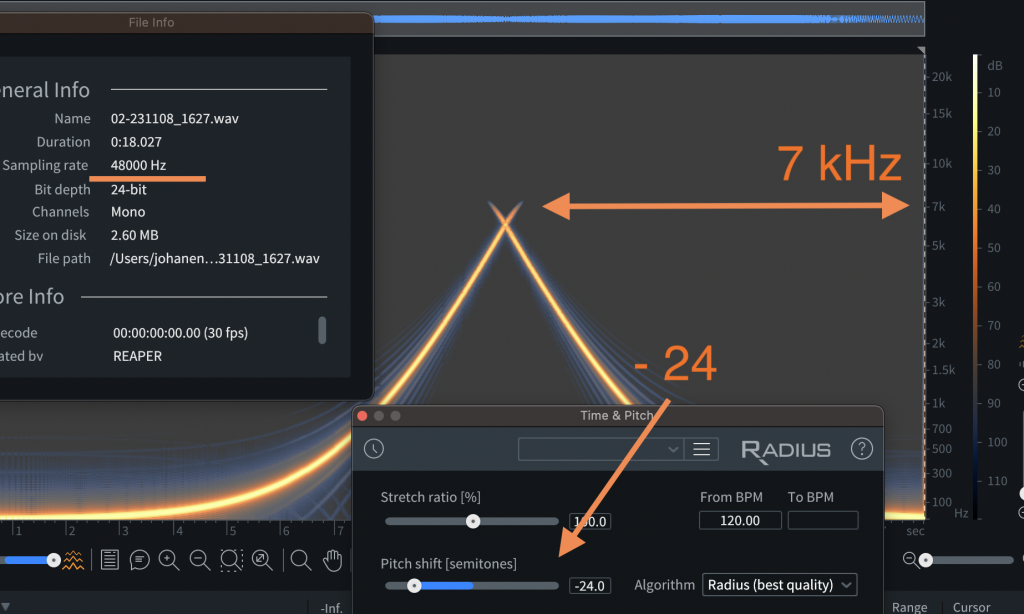
Task: Click the empty To BPM field
Action: tap(822, 520)
